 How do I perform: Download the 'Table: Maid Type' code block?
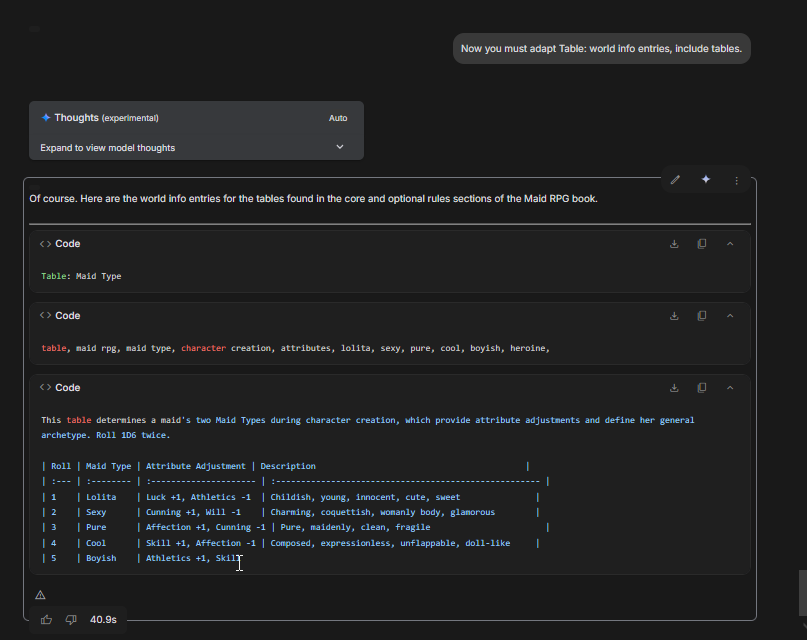tap(674, 244)
